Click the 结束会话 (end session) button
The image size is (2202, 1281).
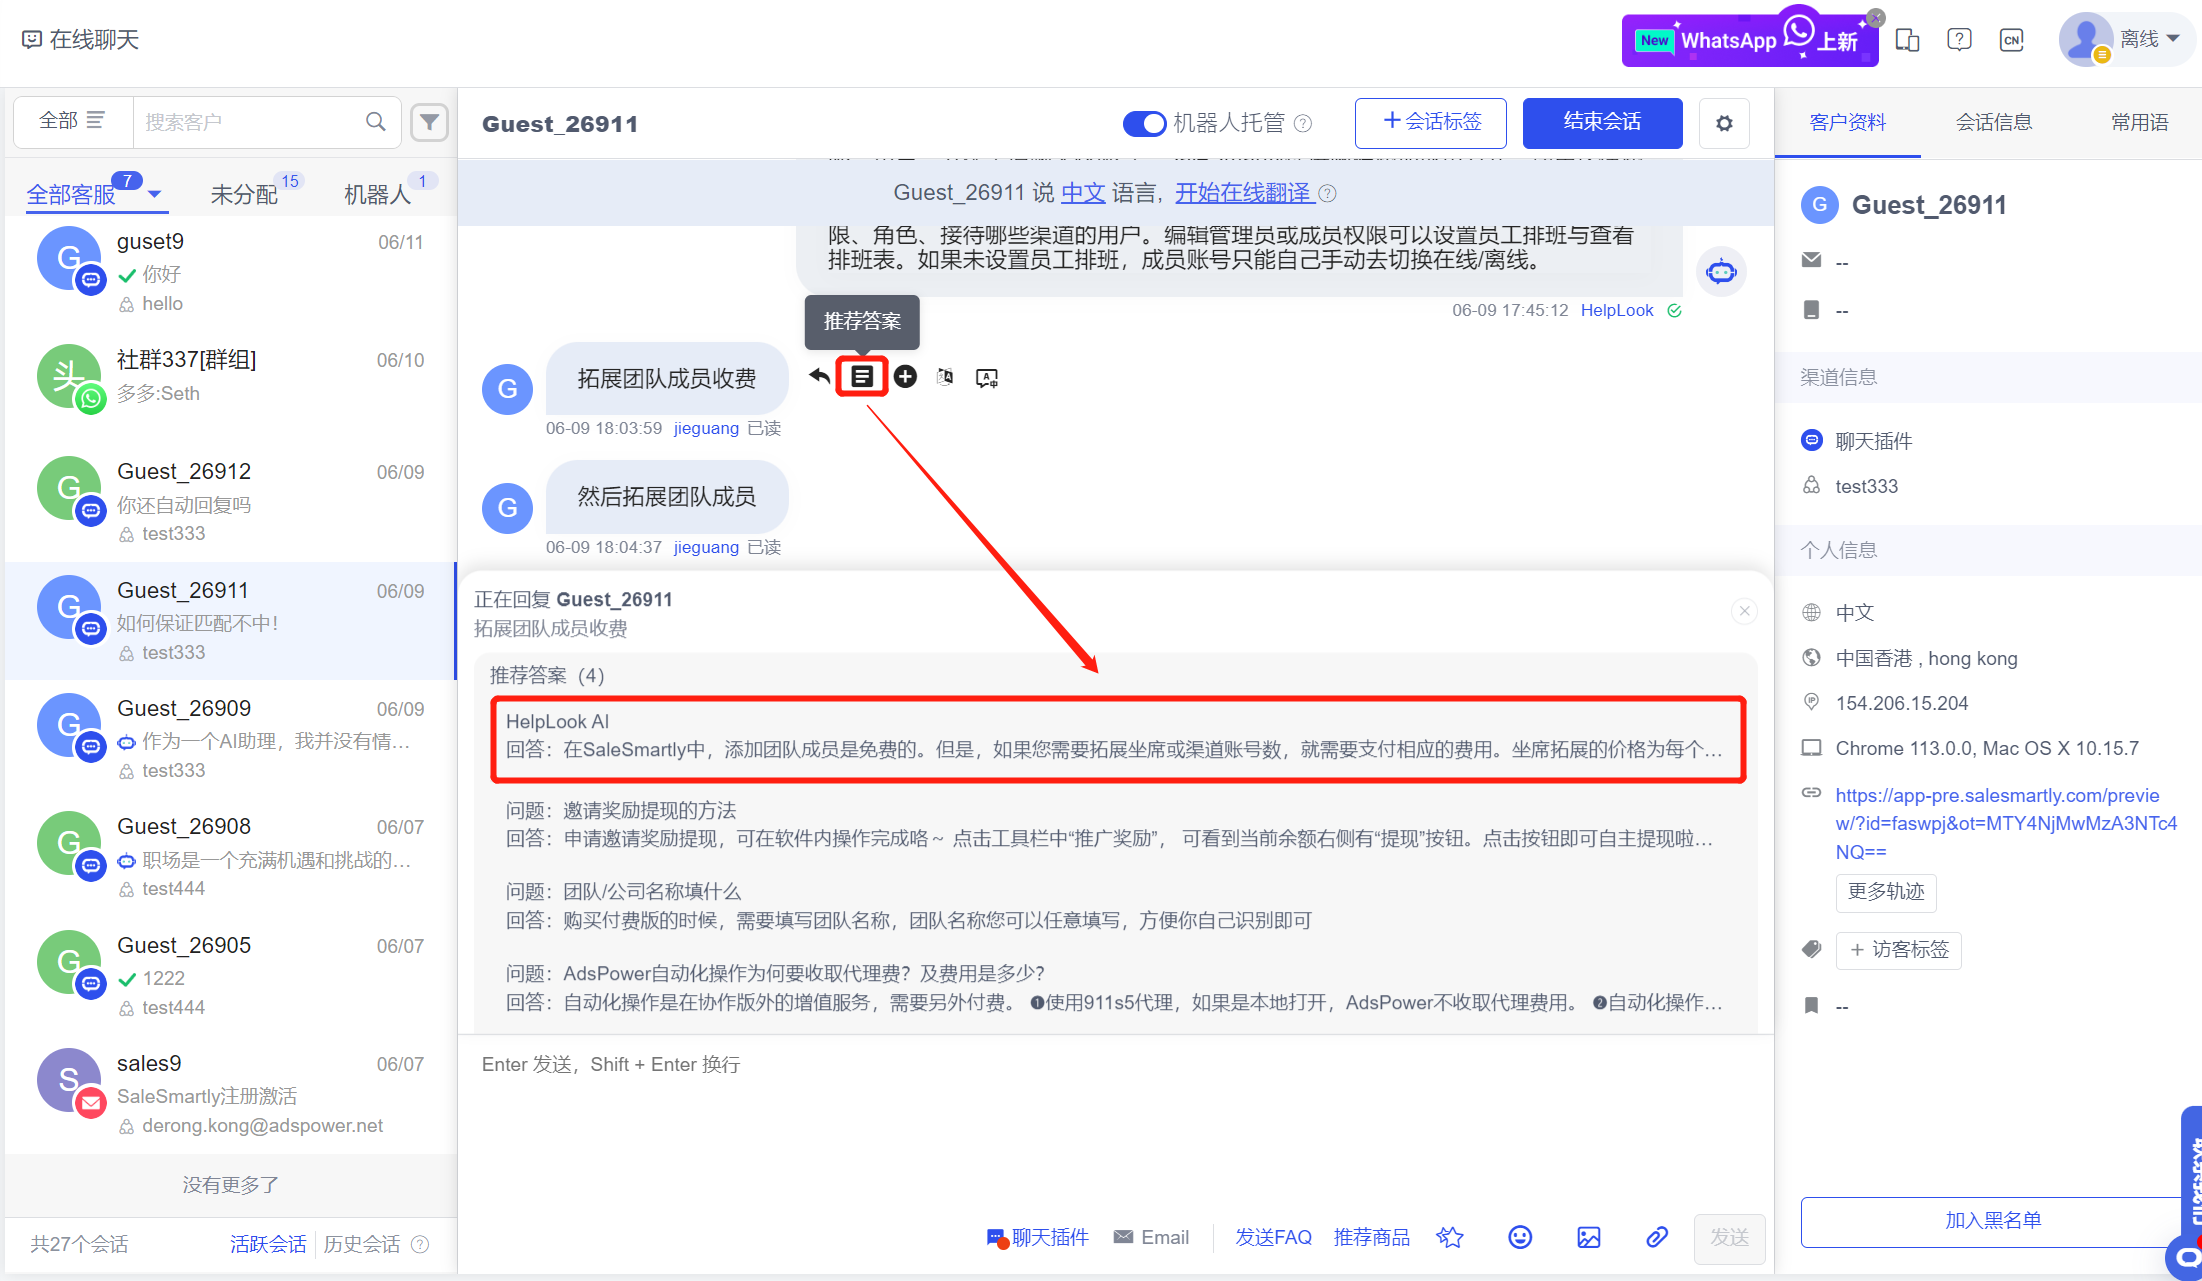click(1601, 122)
